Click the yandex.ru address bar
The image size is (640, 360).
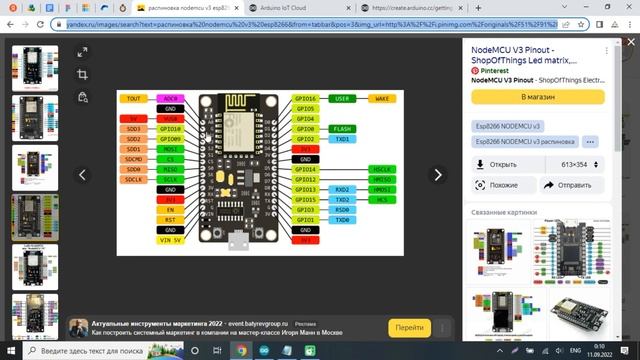(x=312, y=24)
